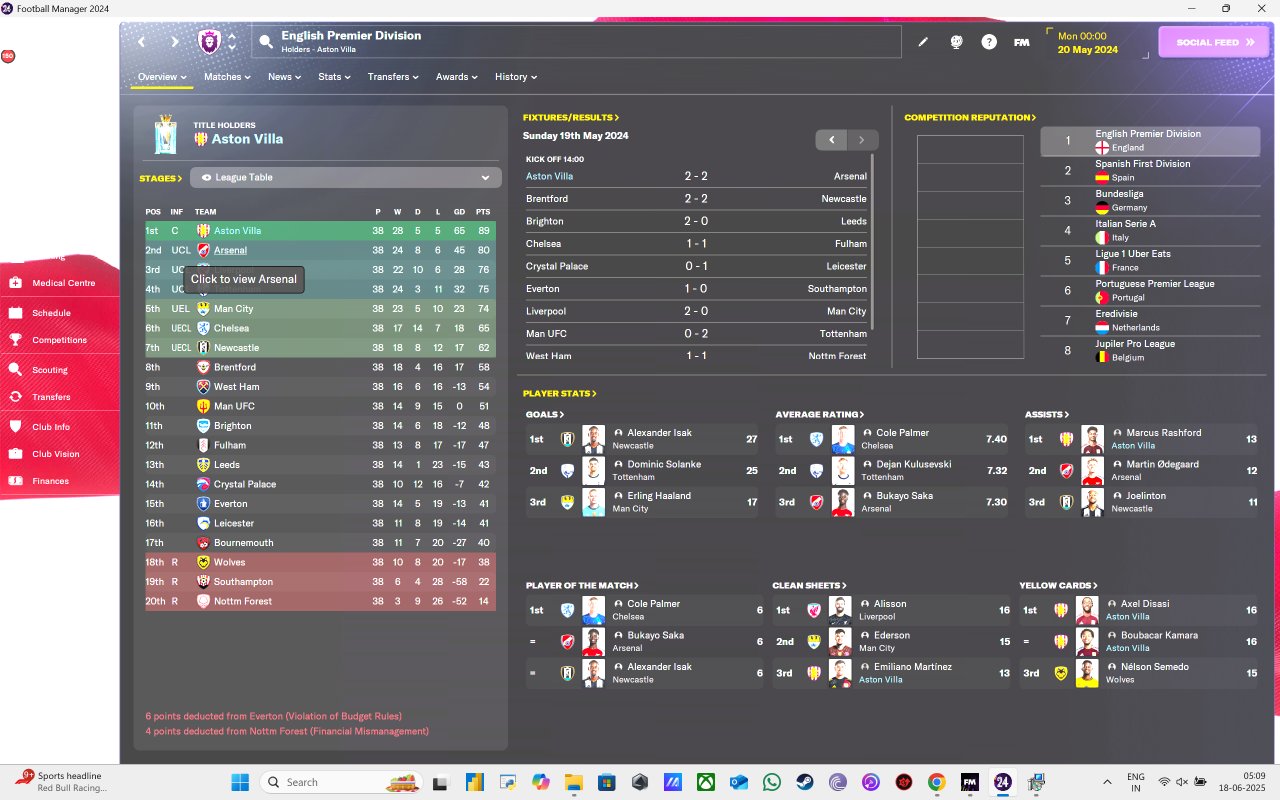
Task: Select Bundesliga in the reputation list
Action: click(1150, 200)
